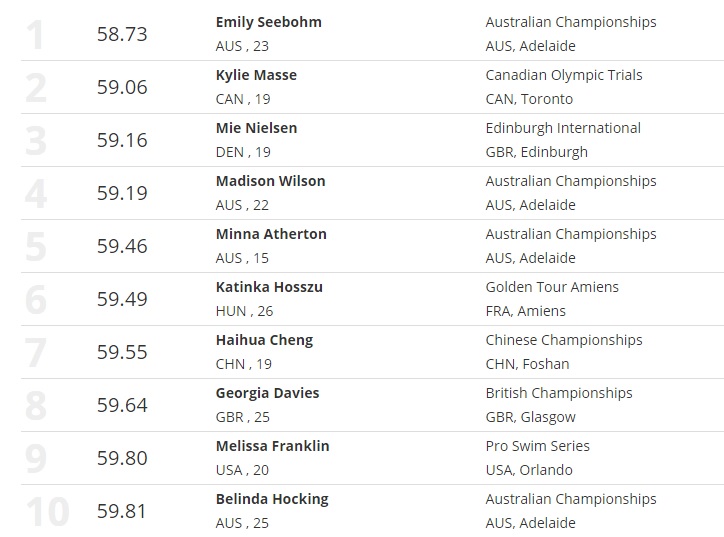Screen dimensions: 724x537
Task: Select Chinese Championships competition
Action: pyautogui.click(x=564, y=340)
